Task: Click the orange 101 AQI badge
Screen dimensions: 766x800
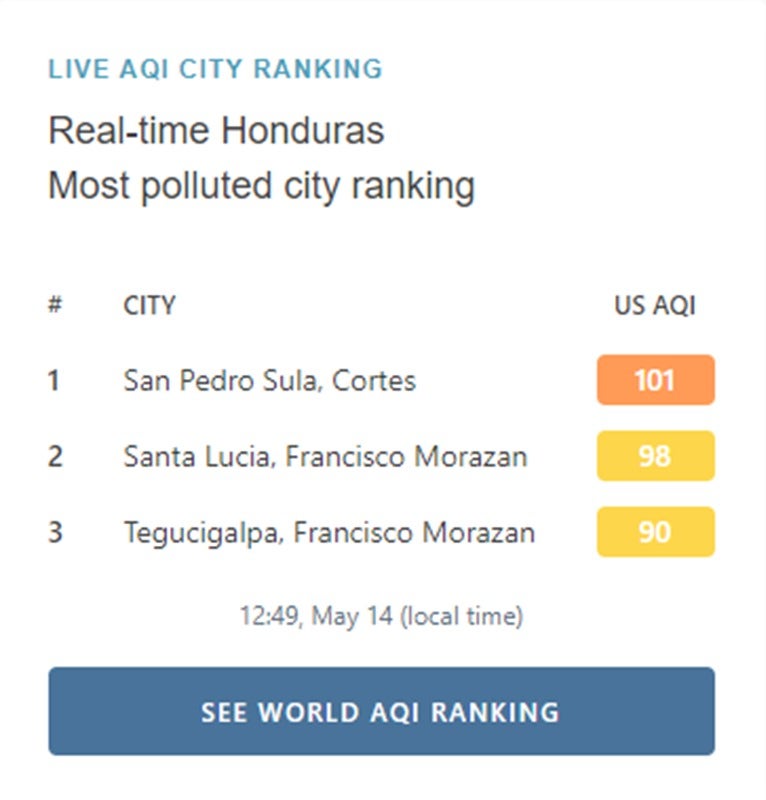Action: point(655,380)
